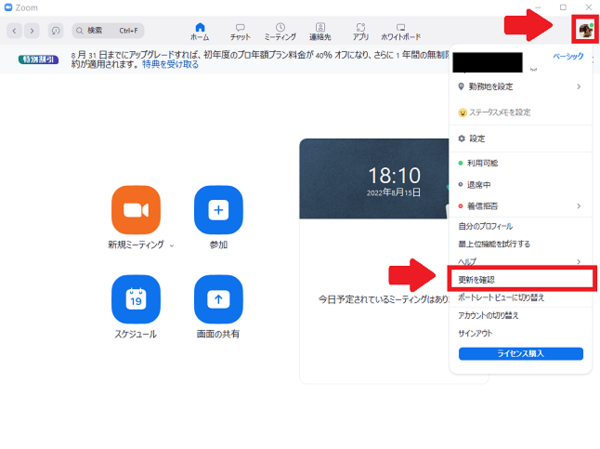Expand the 新規ミーティング dropdown arrow
The width and height of the screenshot is (600, 449).
171,245
